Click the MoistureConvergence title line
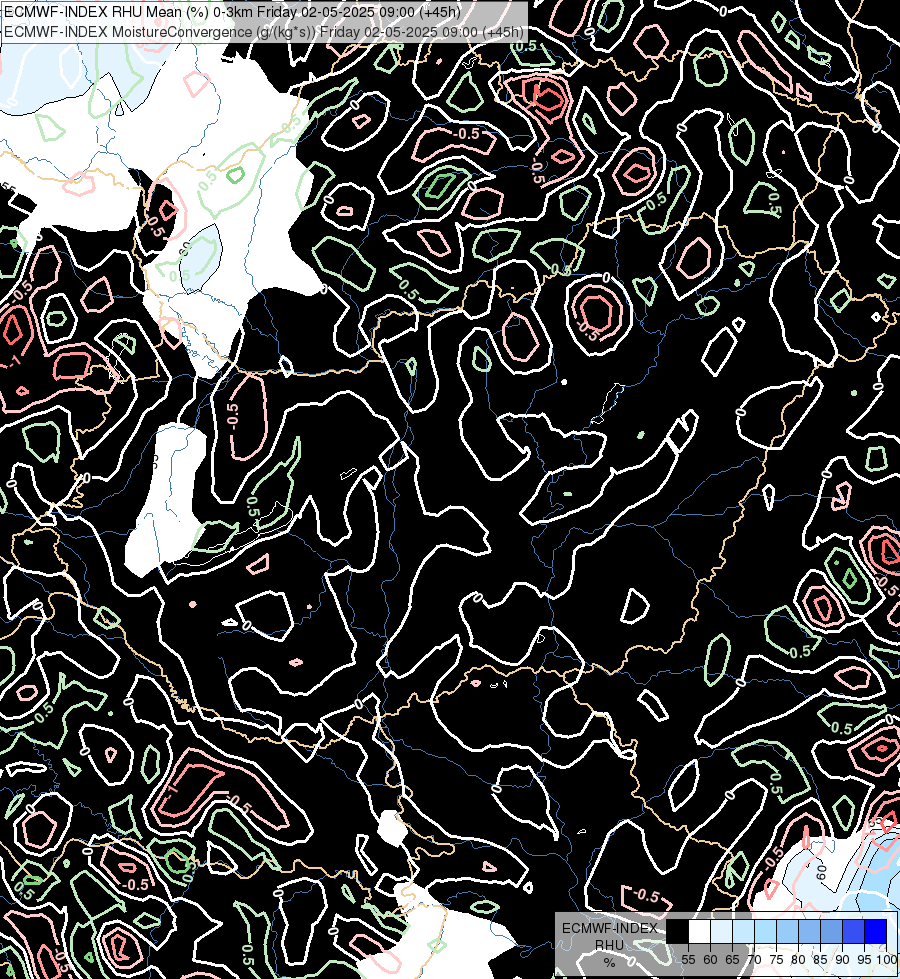This screenshot has height=979, width=900. point(264,32)
